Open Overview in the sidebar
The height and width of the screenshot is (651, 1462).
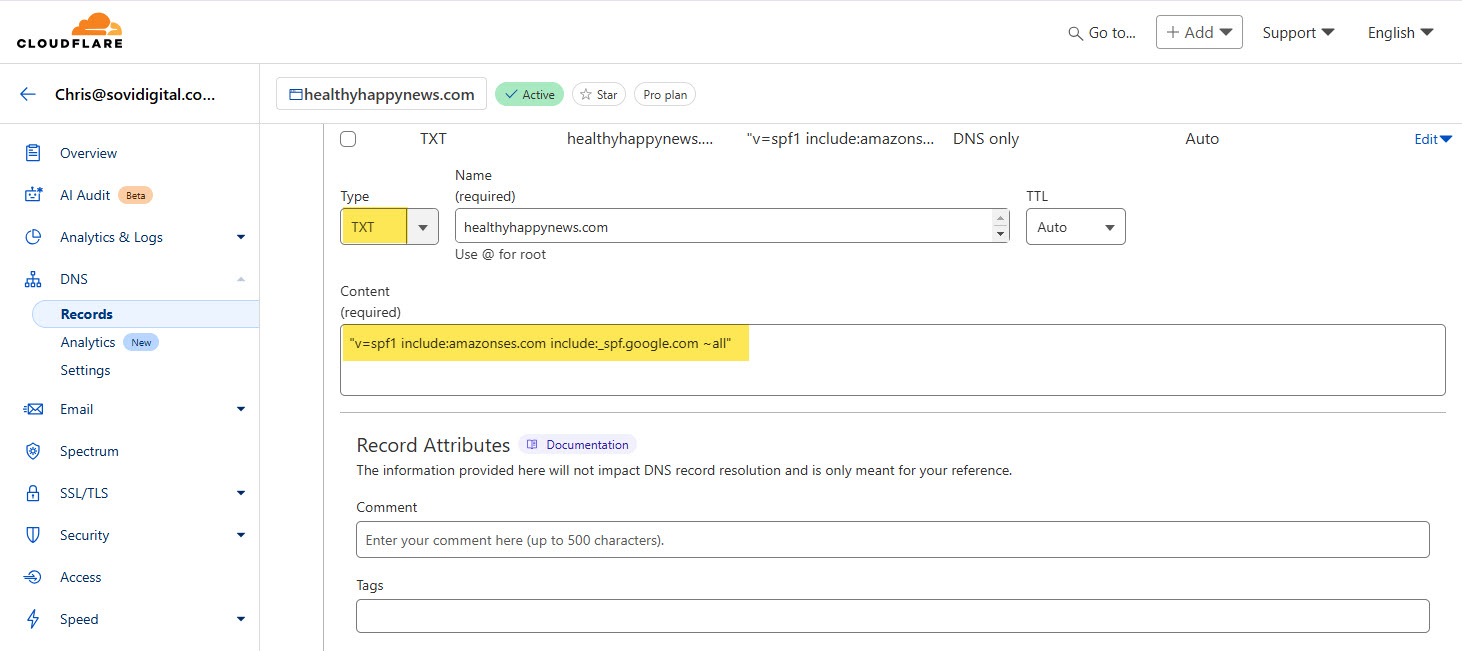coord(88,153)
